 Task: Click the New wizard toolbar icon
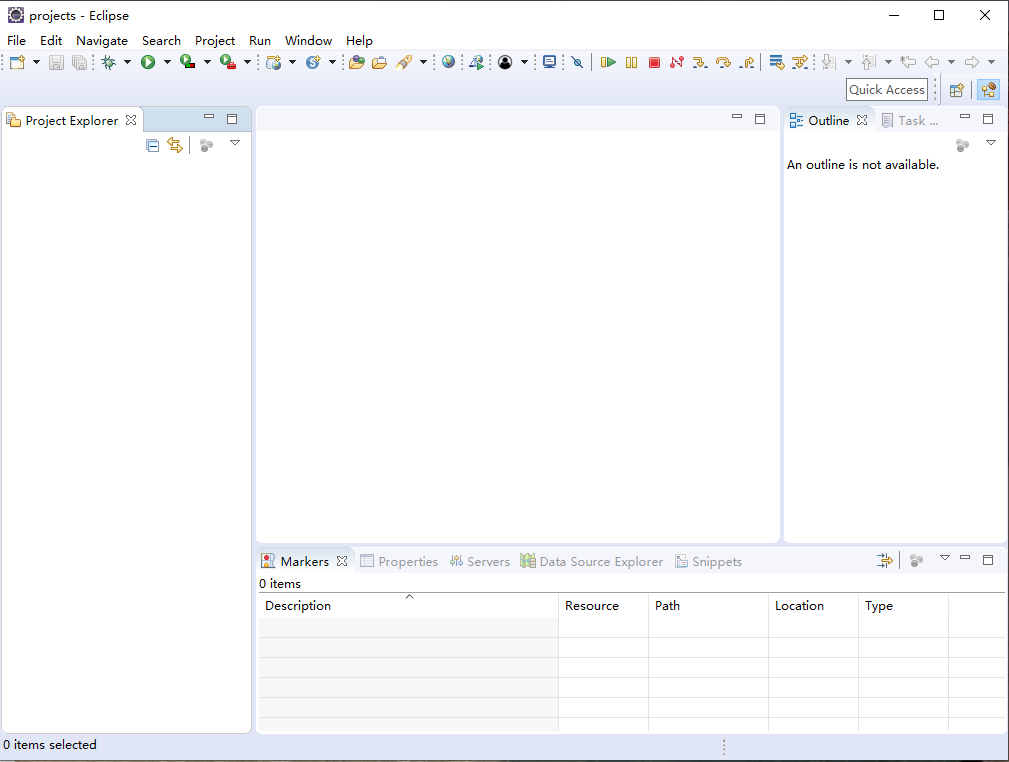tap(17, 62)
